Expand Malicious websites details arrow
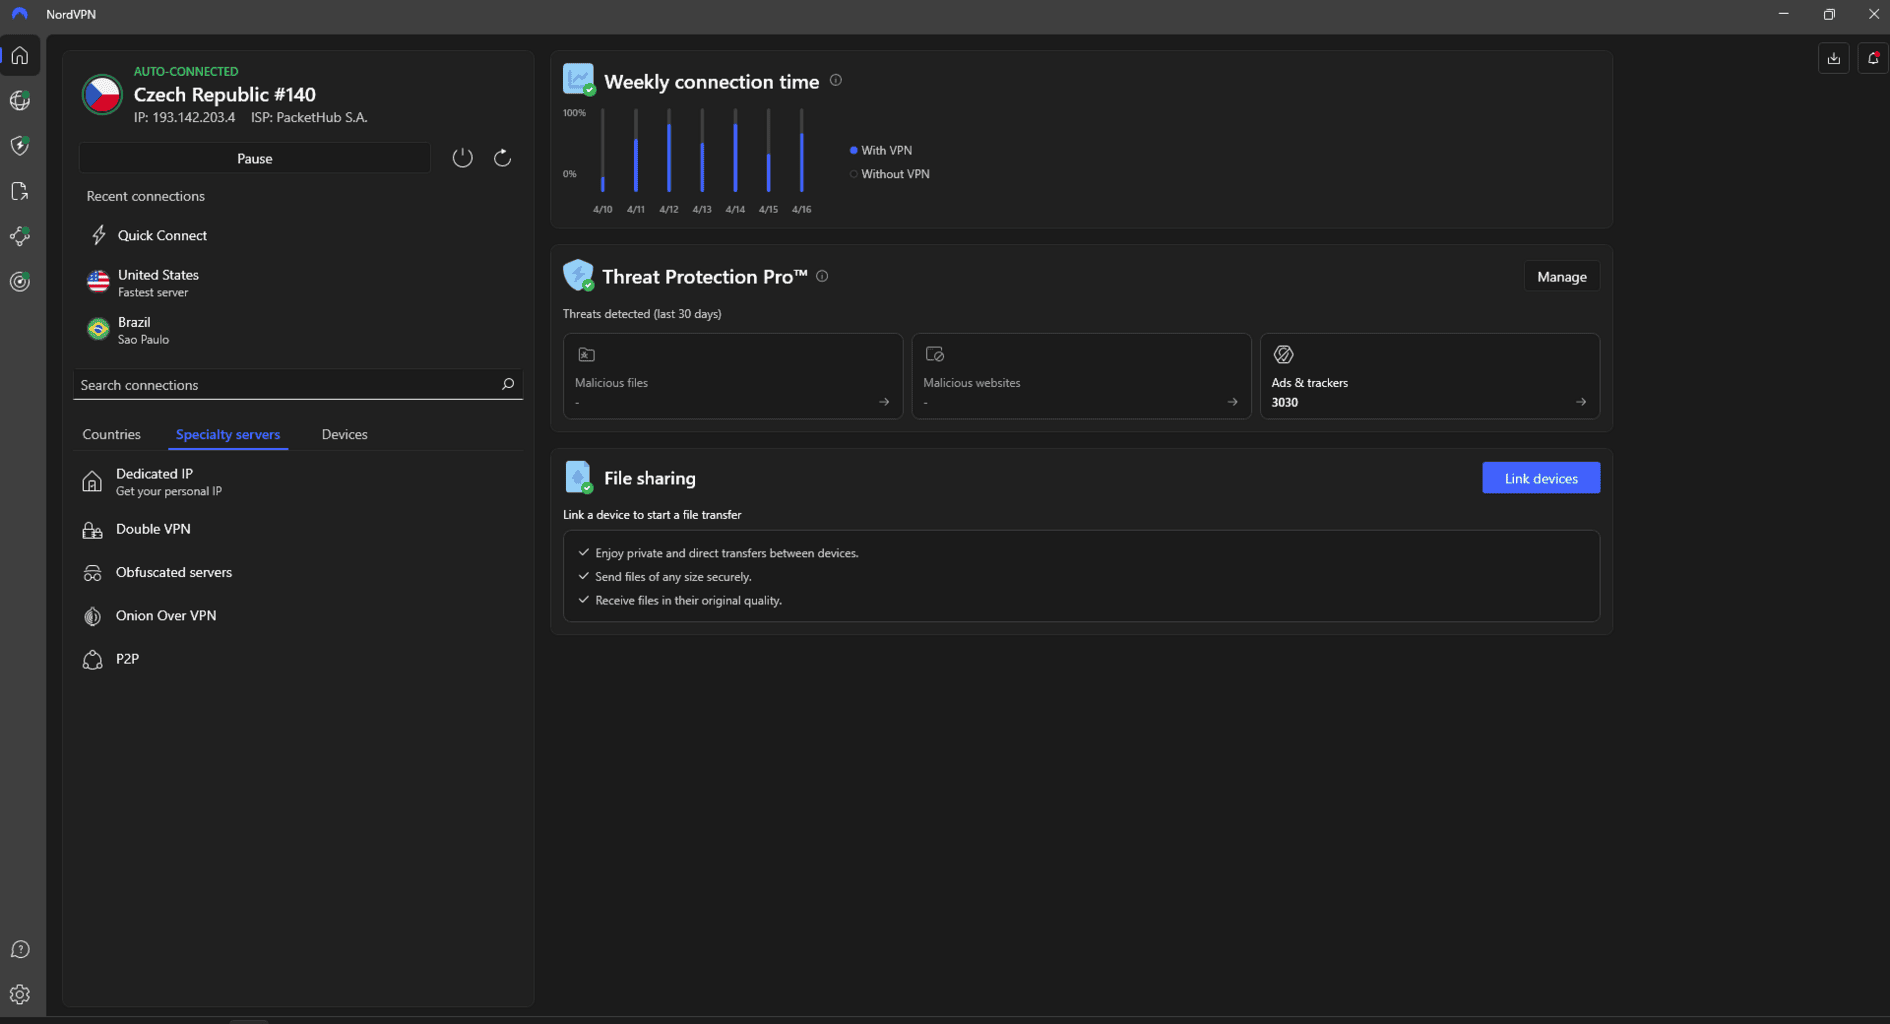Viewport: 1890px width, 1024px height. 1232,402
